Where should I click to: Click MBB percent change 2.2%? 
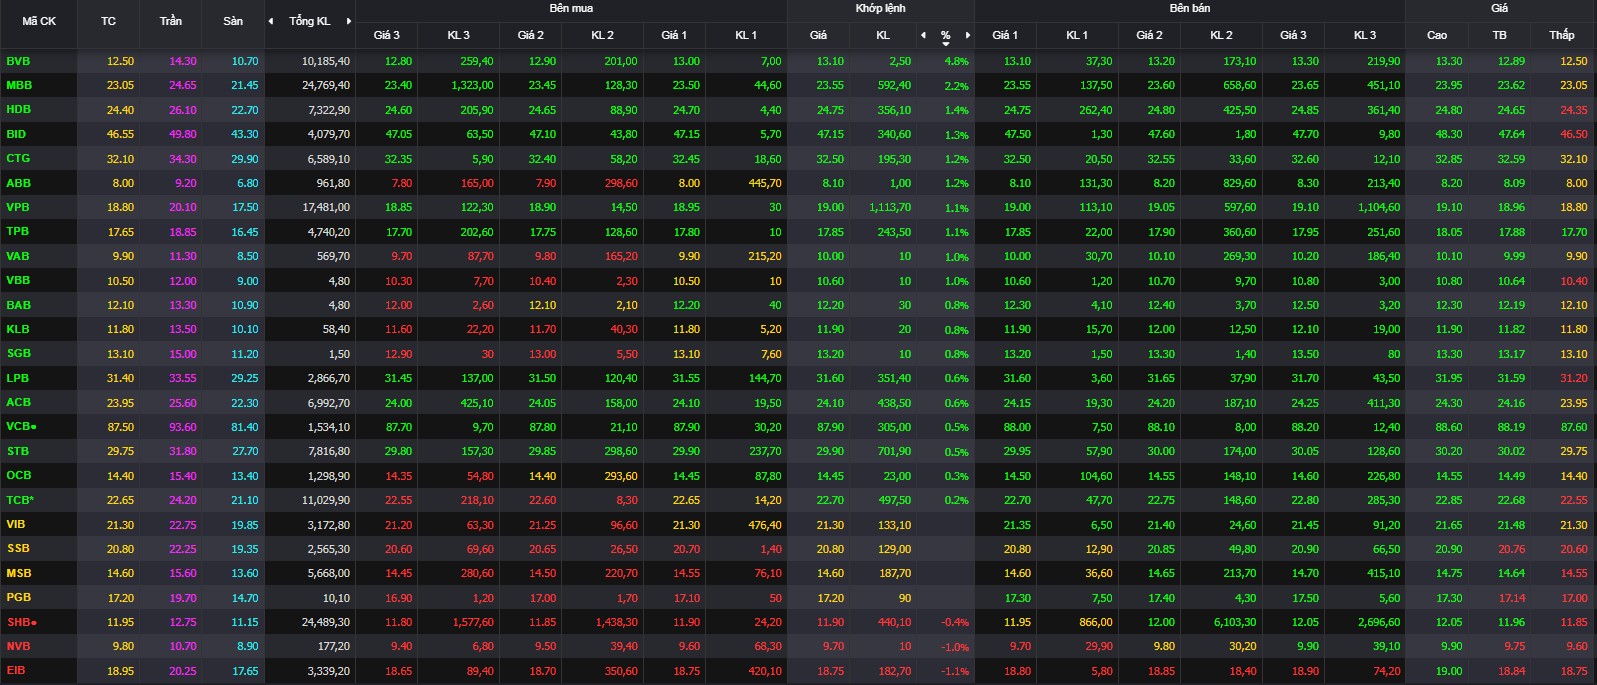click(957, 85)
